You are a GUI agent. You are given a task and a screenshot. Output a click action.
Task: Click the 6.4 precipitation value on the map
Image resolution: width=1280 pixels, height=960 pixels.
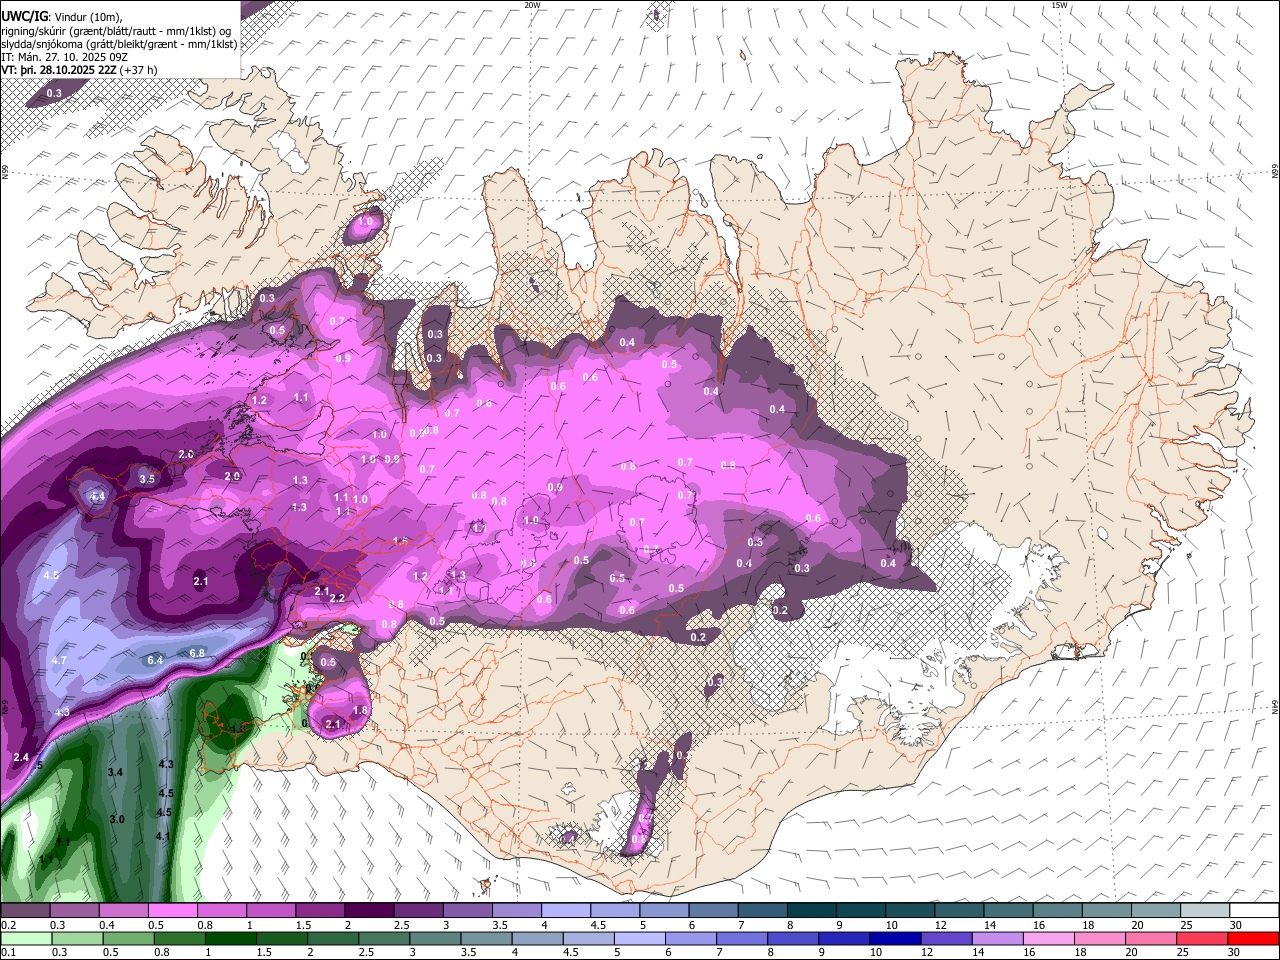tap(155, 660)
